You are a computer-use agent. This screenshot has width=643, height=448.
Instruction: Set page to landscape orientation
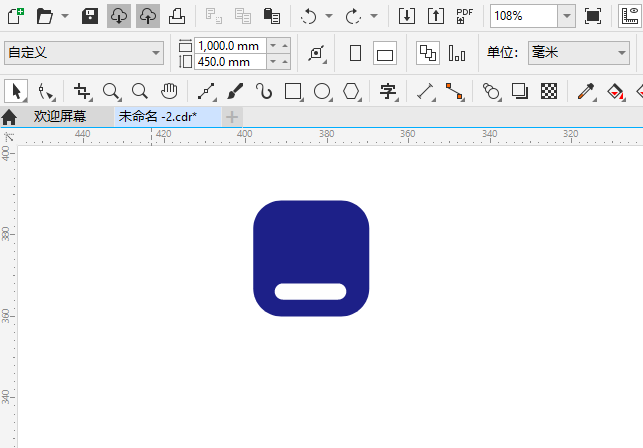(x=385, y=53)
